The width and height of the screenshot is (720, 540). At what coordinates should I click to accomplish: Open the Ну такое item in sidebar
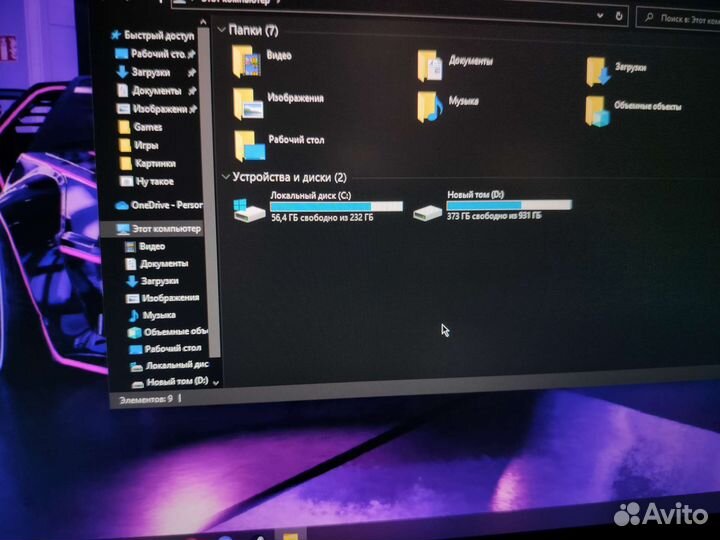[x=146, y=181]
